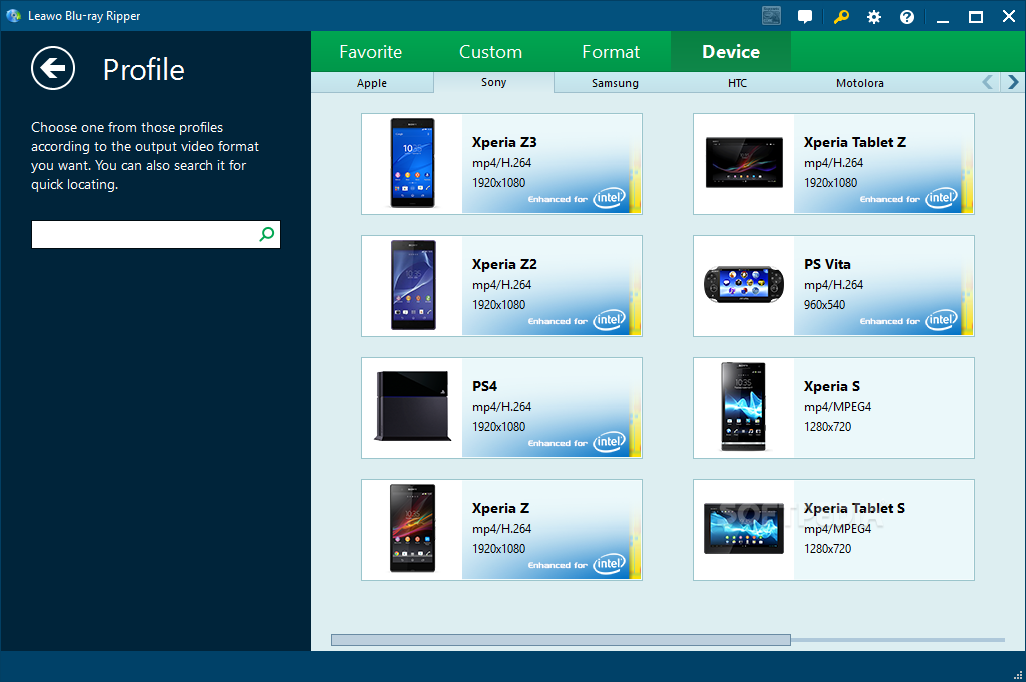The width and height of the screenshot is (1026, 682).
Task: Click the Xperia Z2 phone thumbnail
Action: (x=413, y=285)
